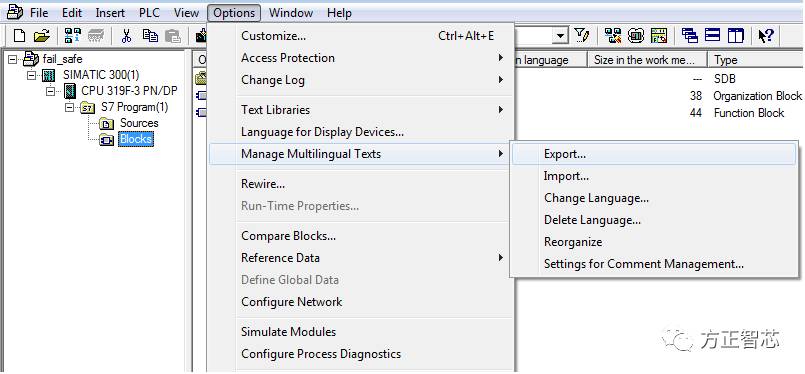Click the Cascade windows icon
This screenshot has height=374, width=805.
coord(689,35)
